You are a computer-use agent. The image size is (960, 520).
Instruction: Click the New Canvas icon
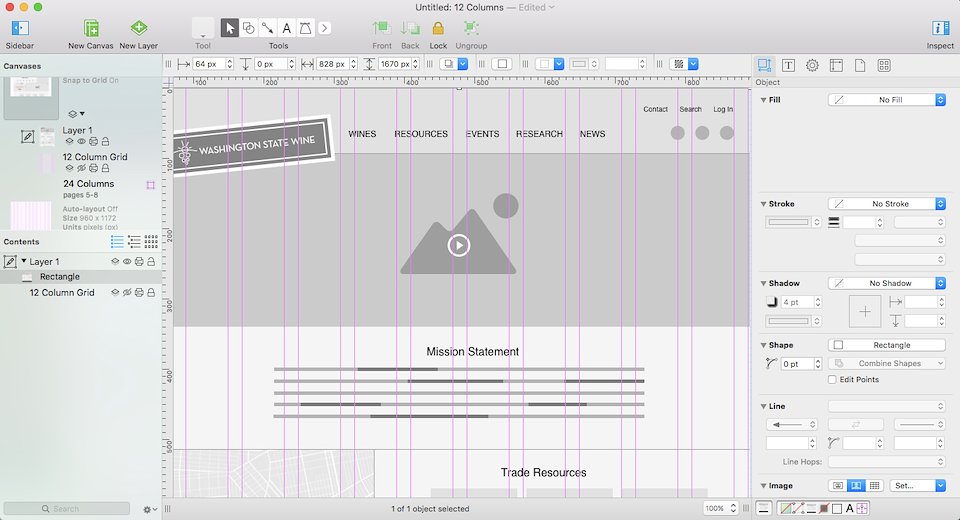(x=91, y=29)
